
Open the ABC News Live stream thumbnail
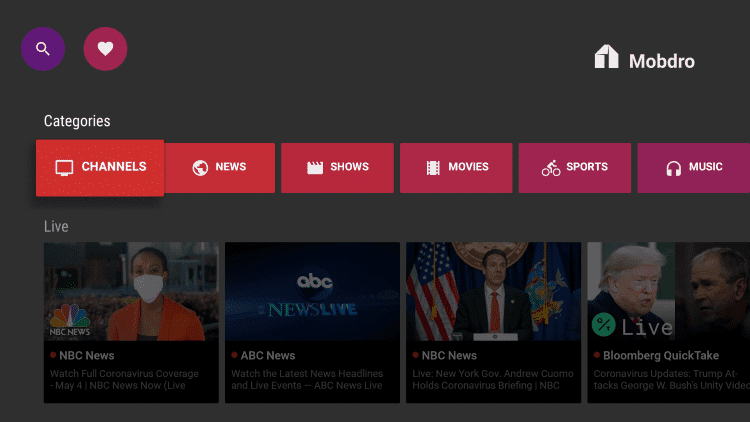tap(312, 291)
